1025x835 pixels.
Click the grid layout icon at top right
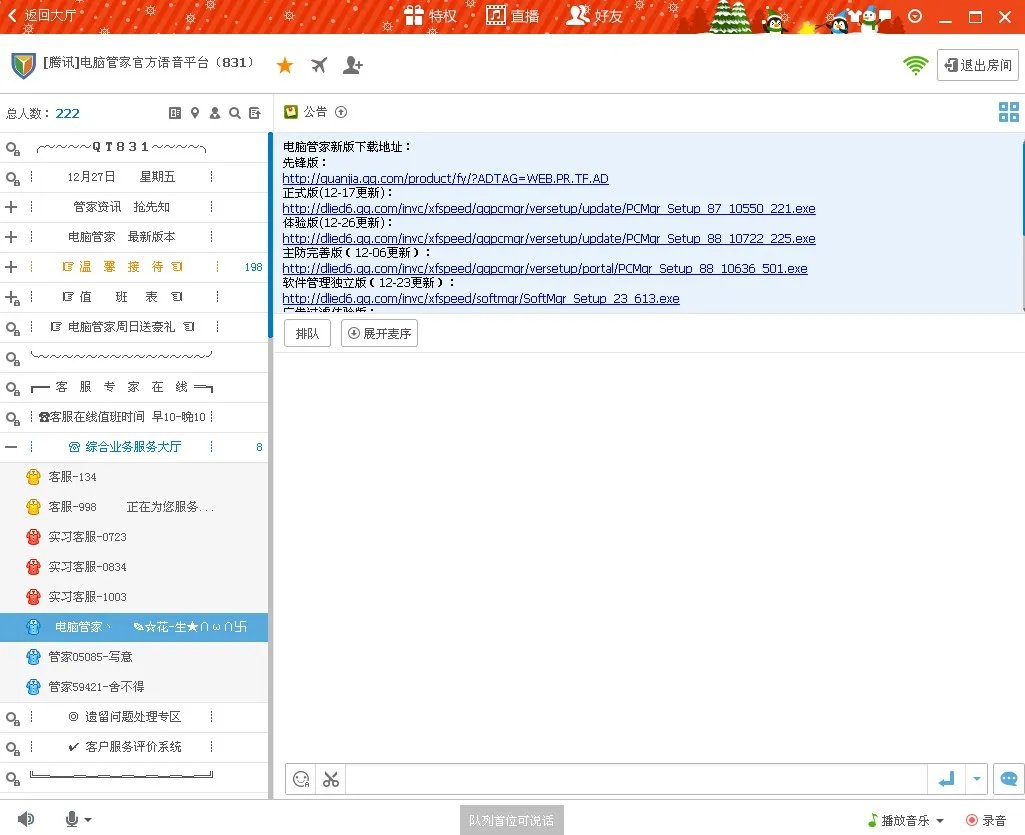pos(1008,112)
